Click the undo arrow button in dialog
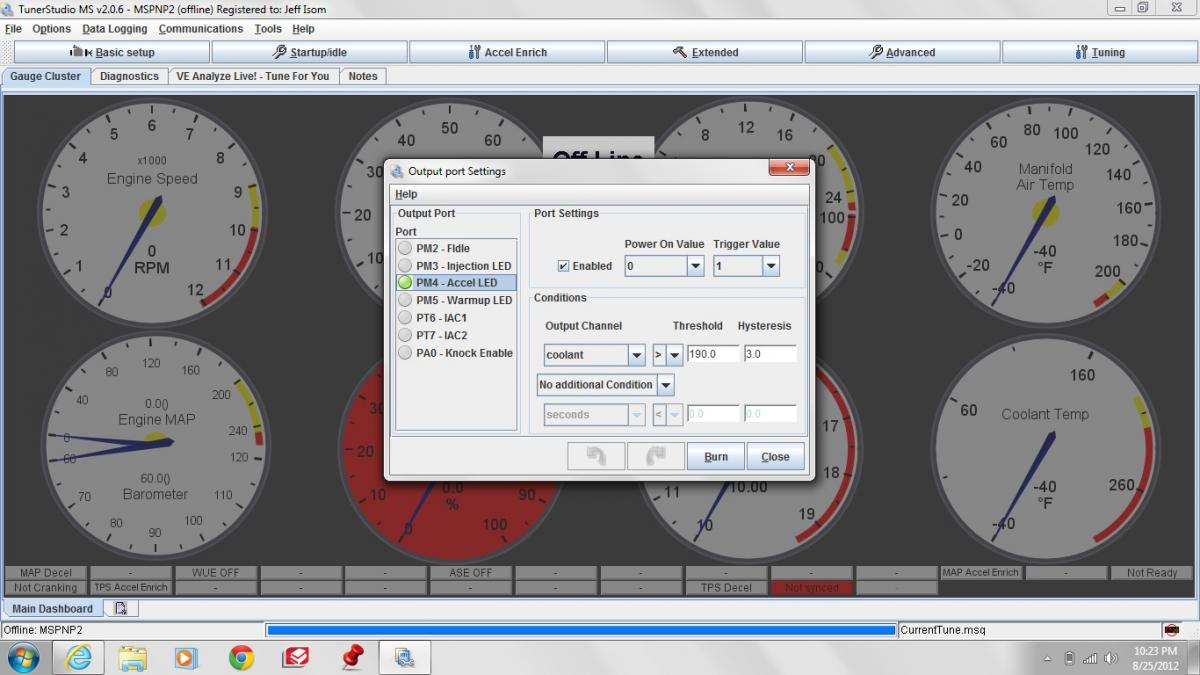 [597, 456]
